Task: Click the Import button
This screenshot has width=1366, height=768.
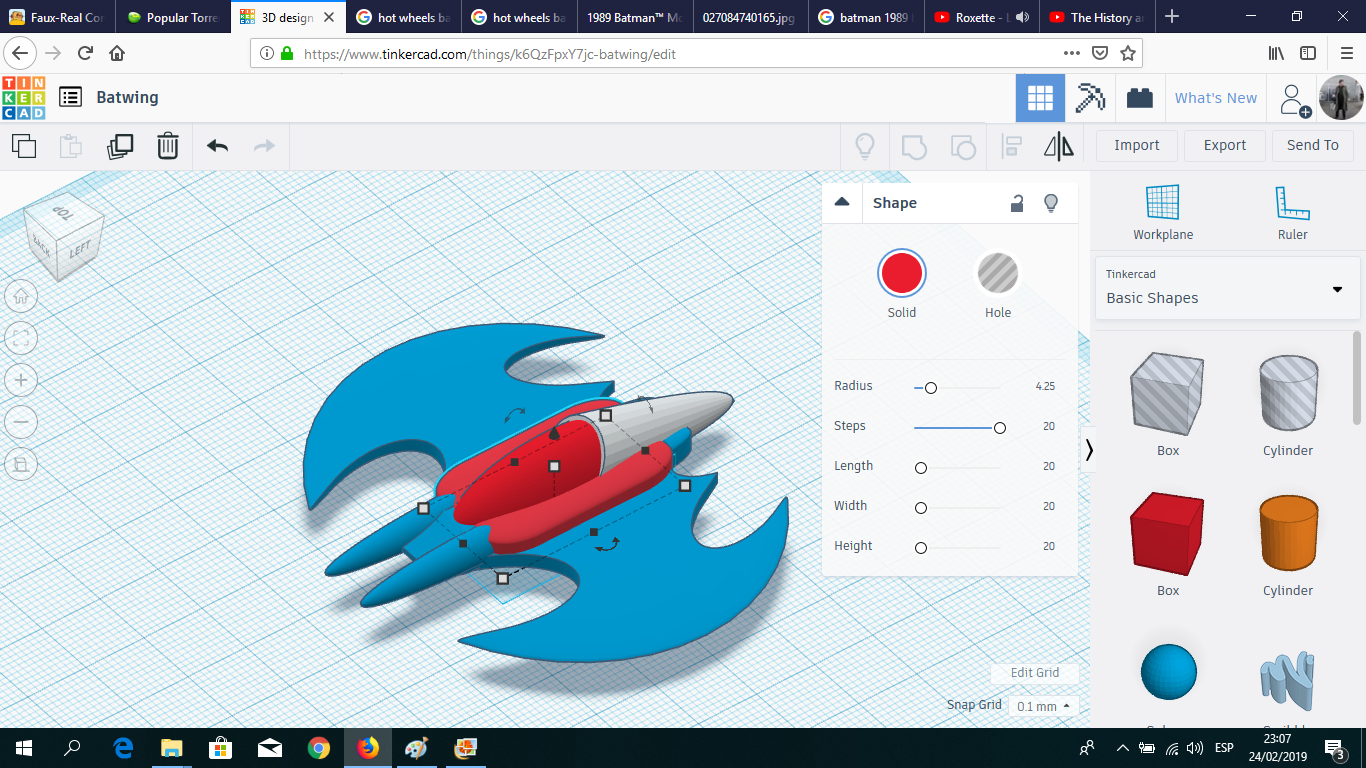Action: tap(1137, 145)
